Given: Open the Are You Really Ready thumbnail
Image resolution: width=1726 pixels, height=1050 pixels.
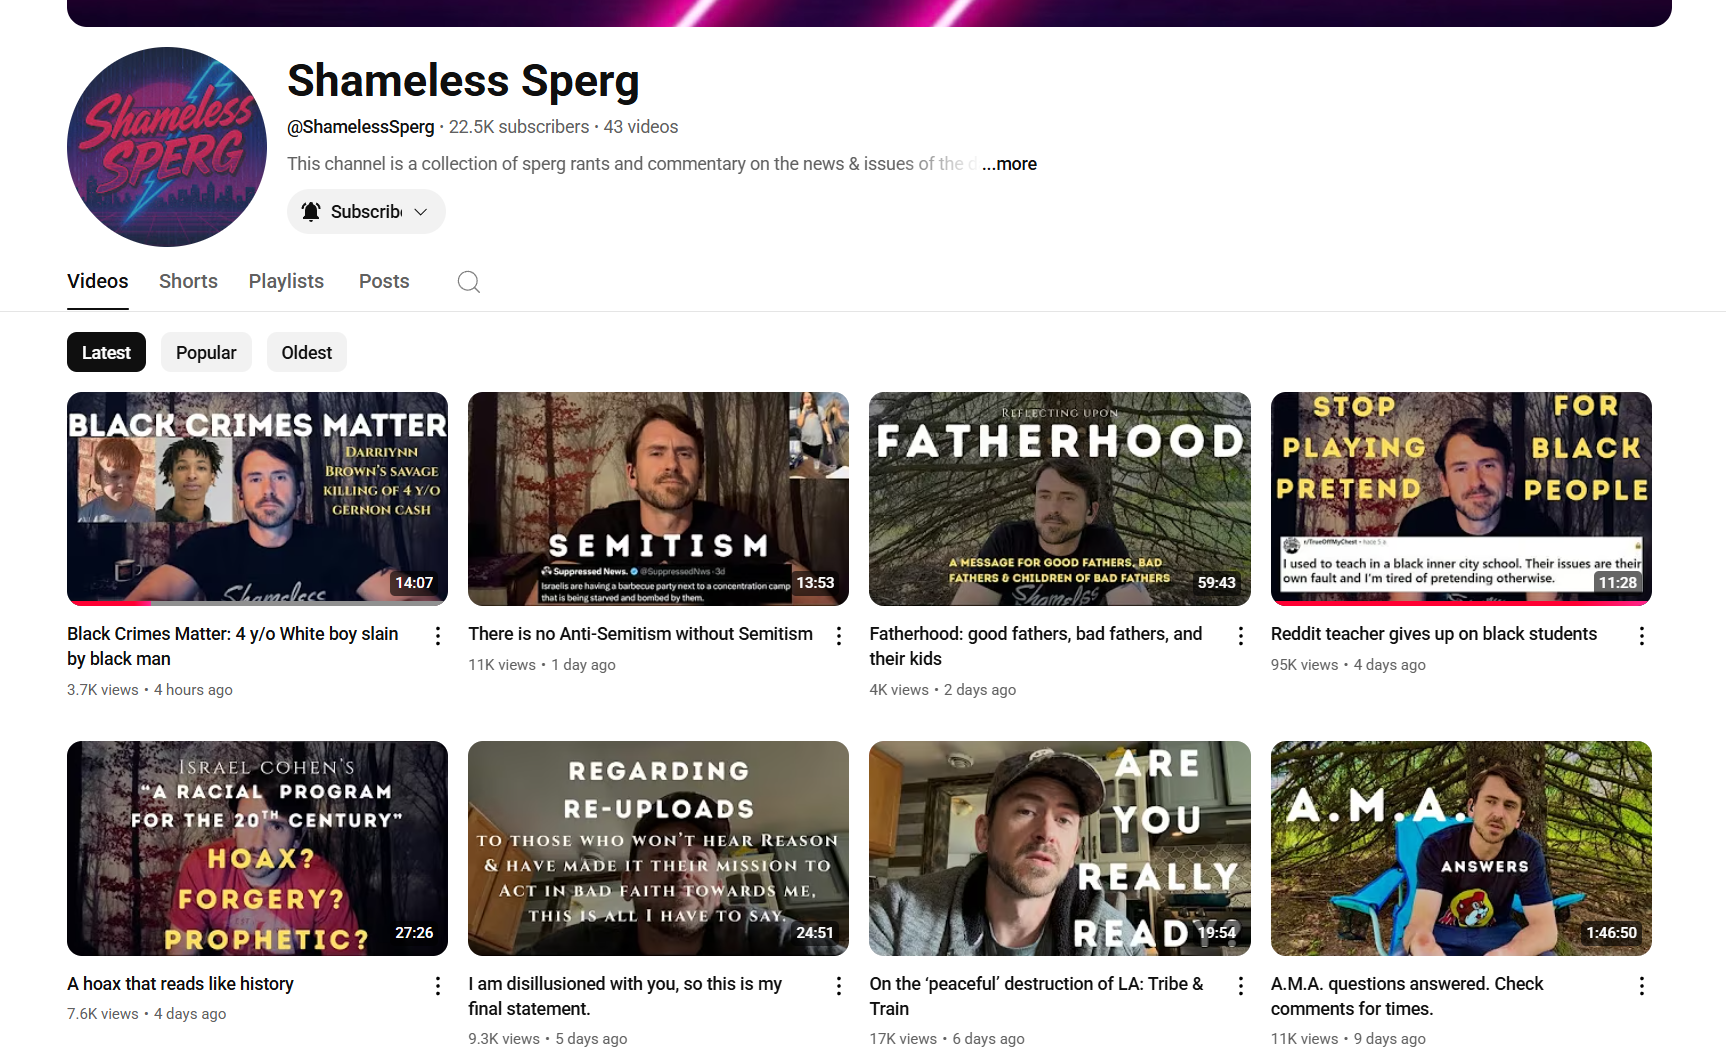Looking at the screenshot, I should [x=1060, y=848].
